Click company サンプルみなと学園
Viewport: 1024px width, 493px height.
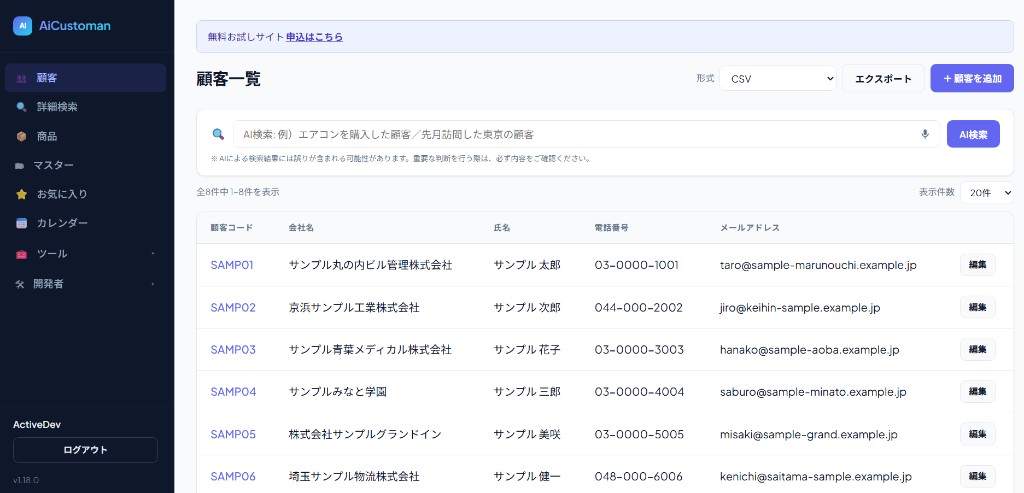tap(338, 392)
